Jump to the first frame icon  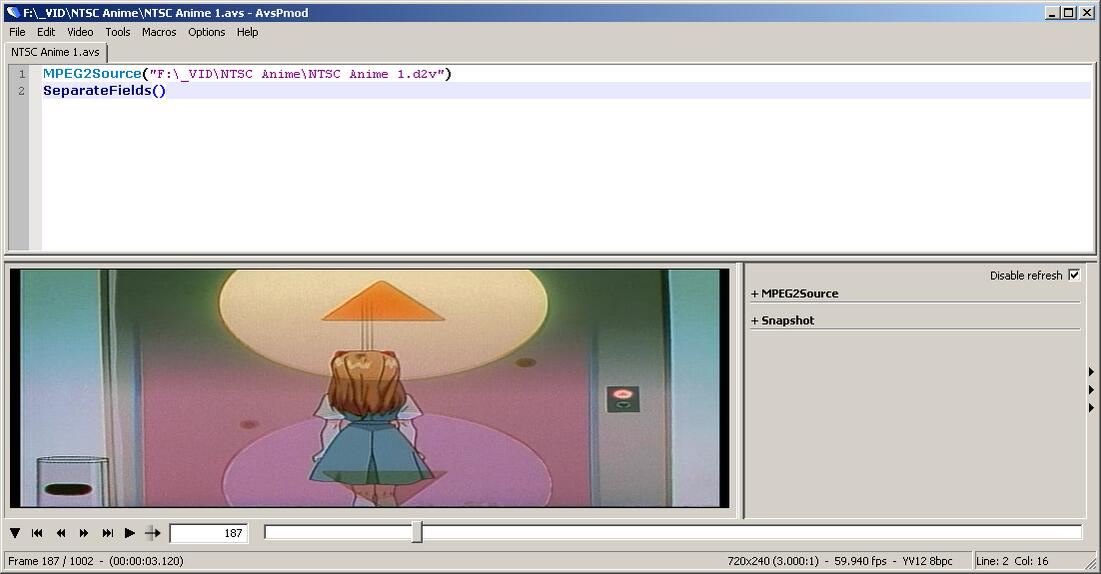click(x=37, y=533)
